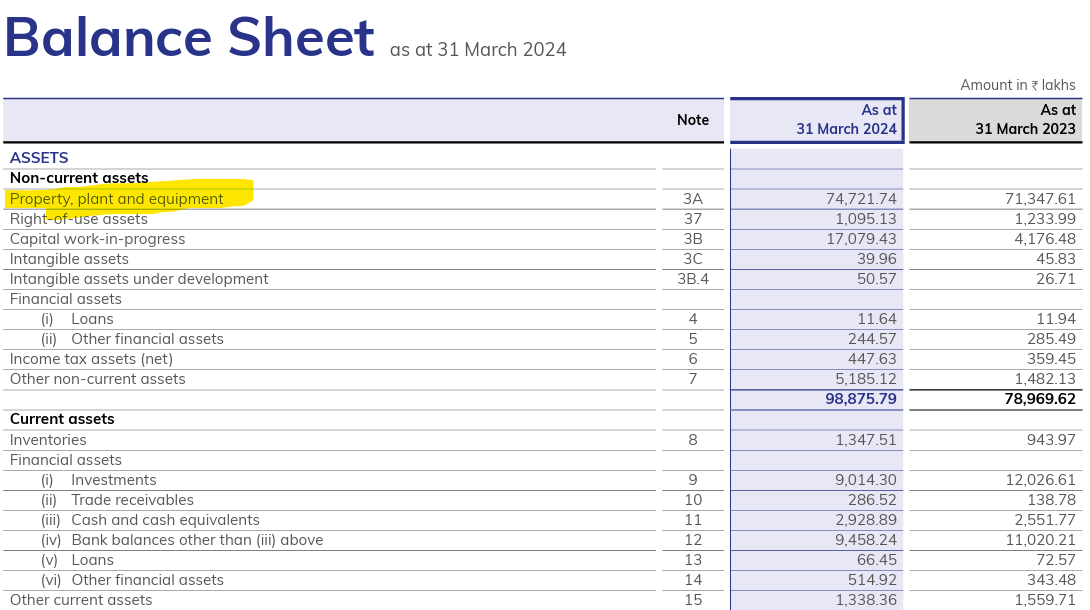Click the Amount in ₹ lakhs caption
This screenshot has width=1090, height=610.
click(x=1017, y=85)
